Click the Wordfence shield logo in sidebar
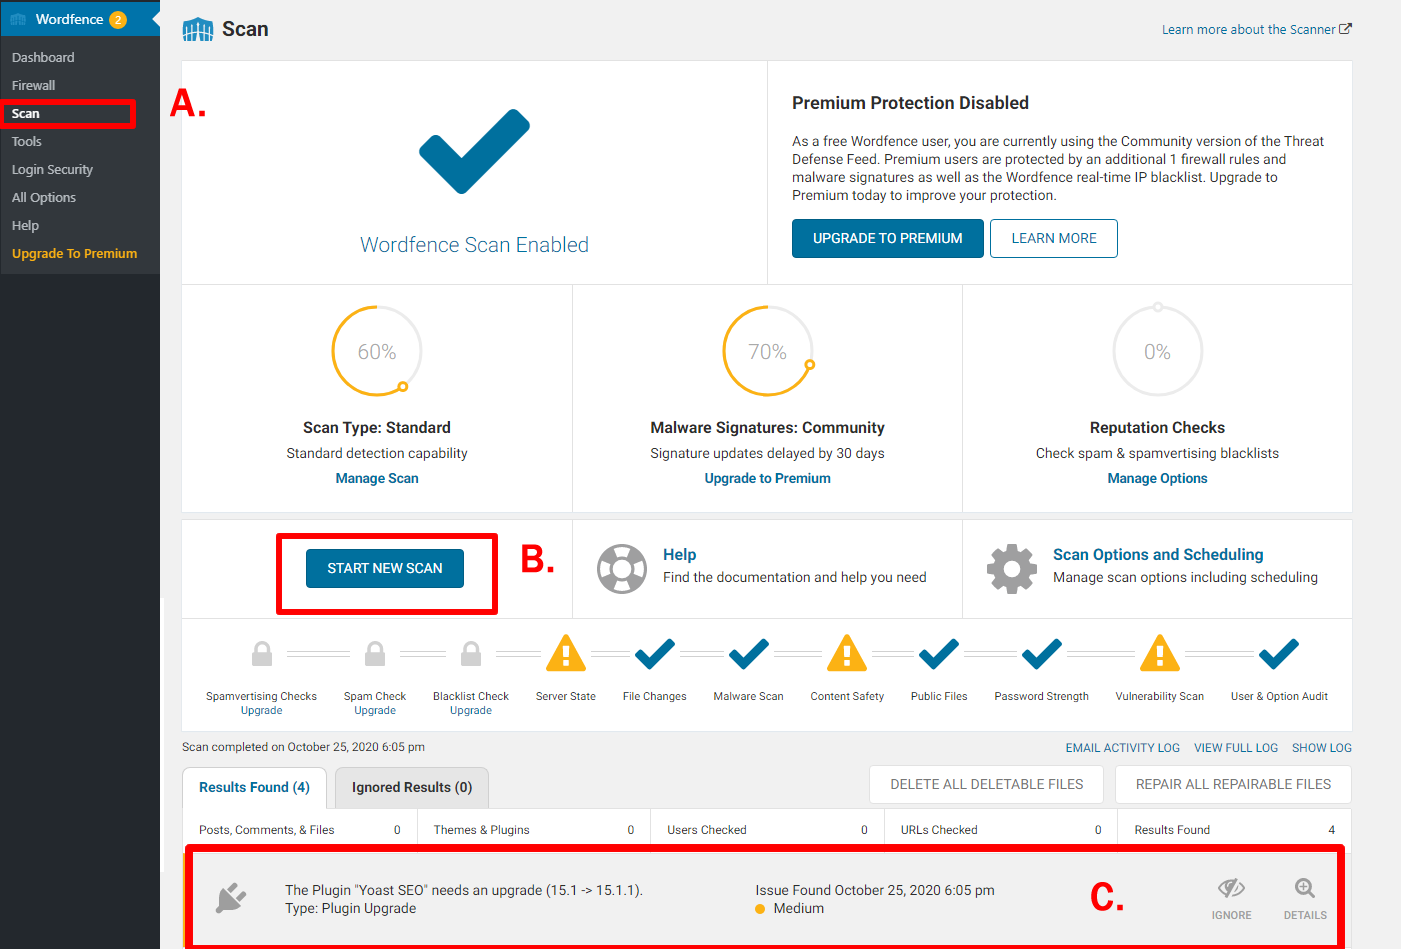 point(18,19)
